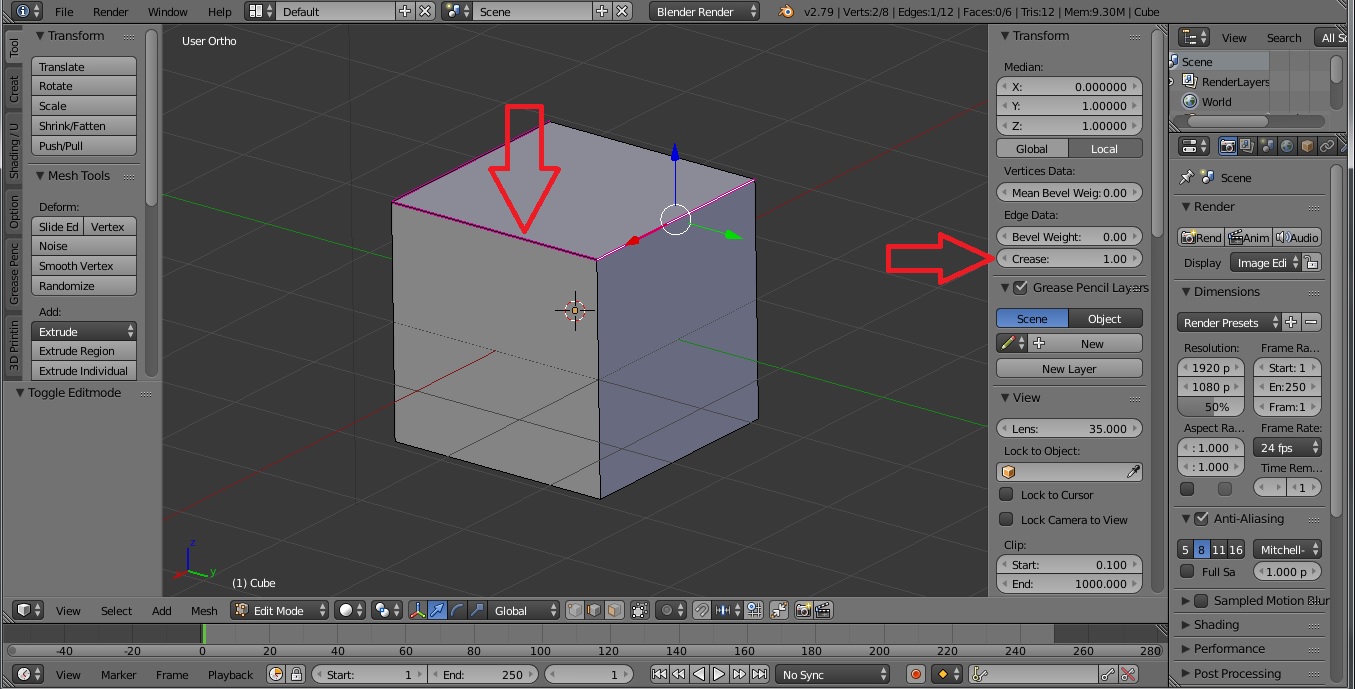This screenshot has width=1360, height=689.
Task: Enable Lock Camera to View checkbox
Action: (x=1006, y=520)
